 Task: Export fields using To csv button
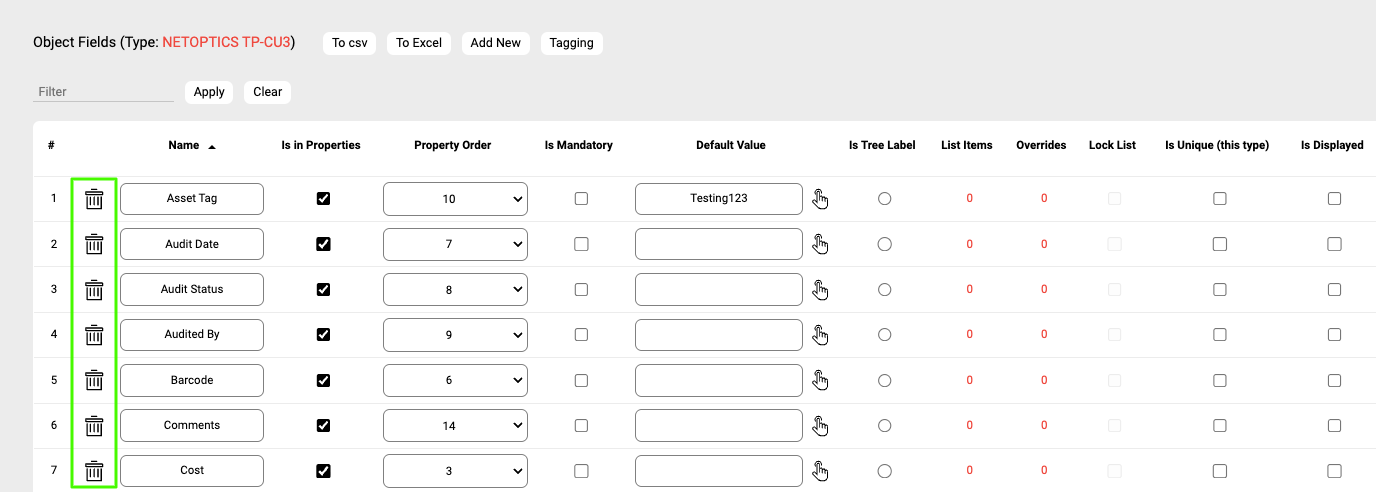350,43
